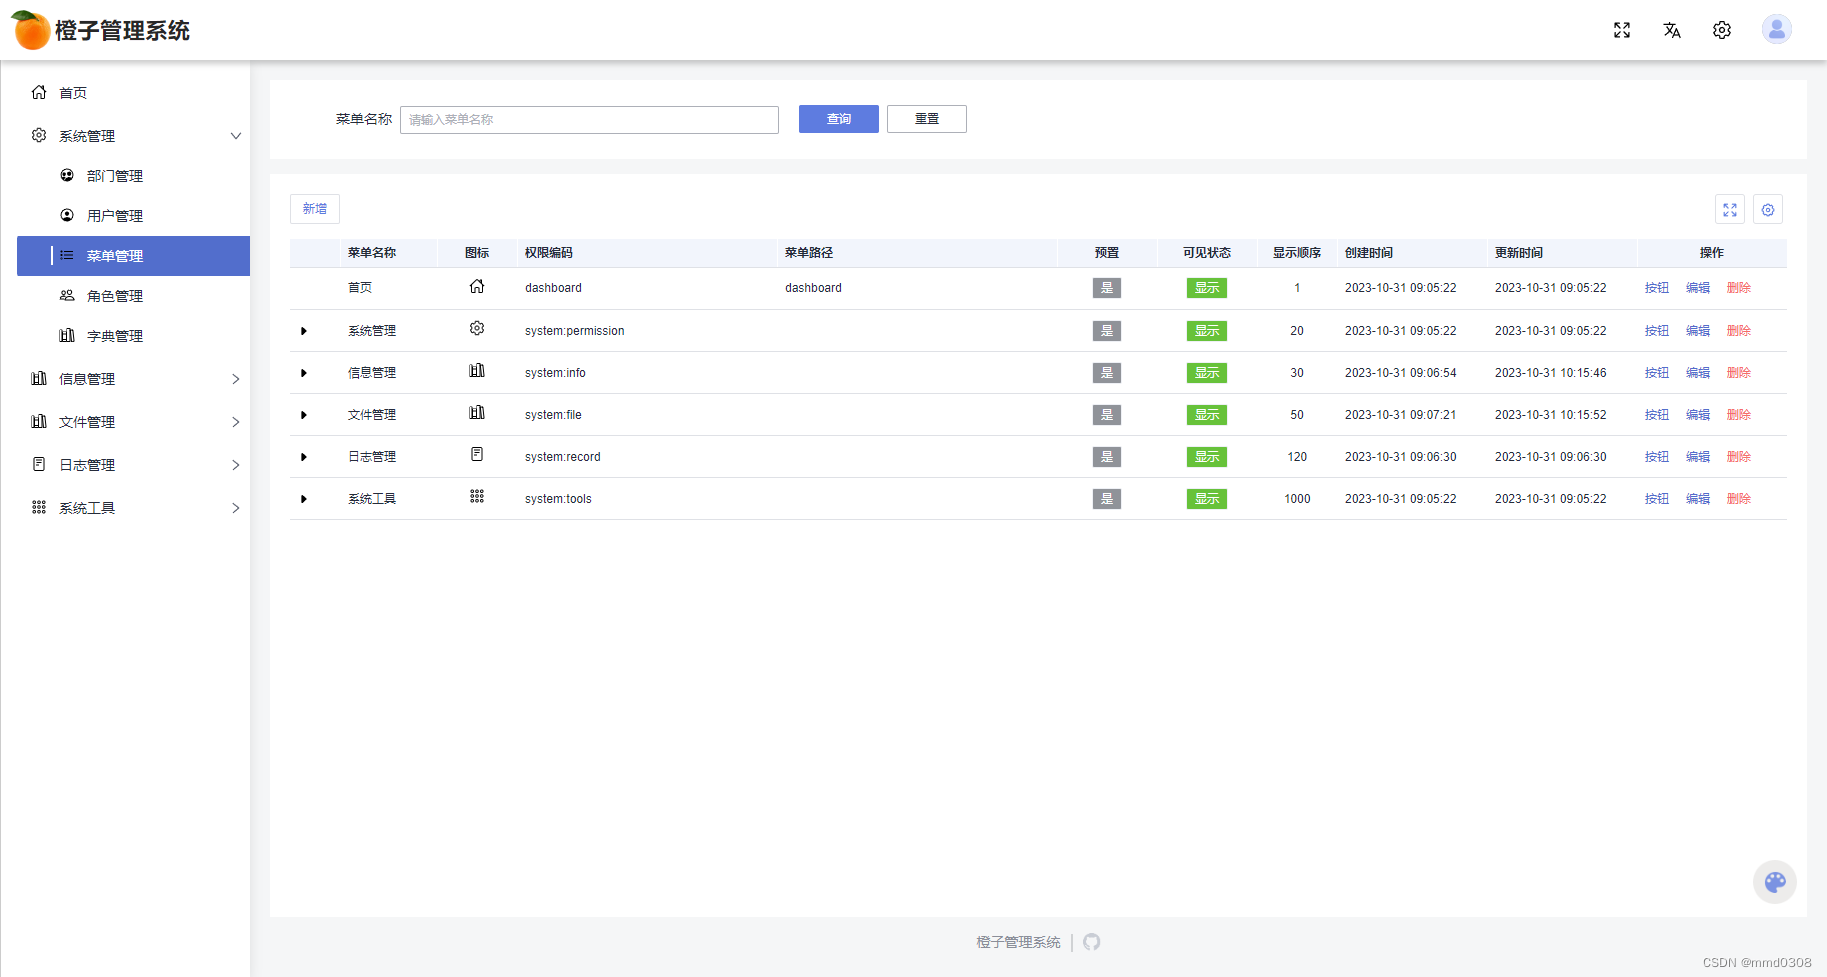Focus the 菜单名称 search input
Screen dimensions: 1827x977
(x=589, y=120)
